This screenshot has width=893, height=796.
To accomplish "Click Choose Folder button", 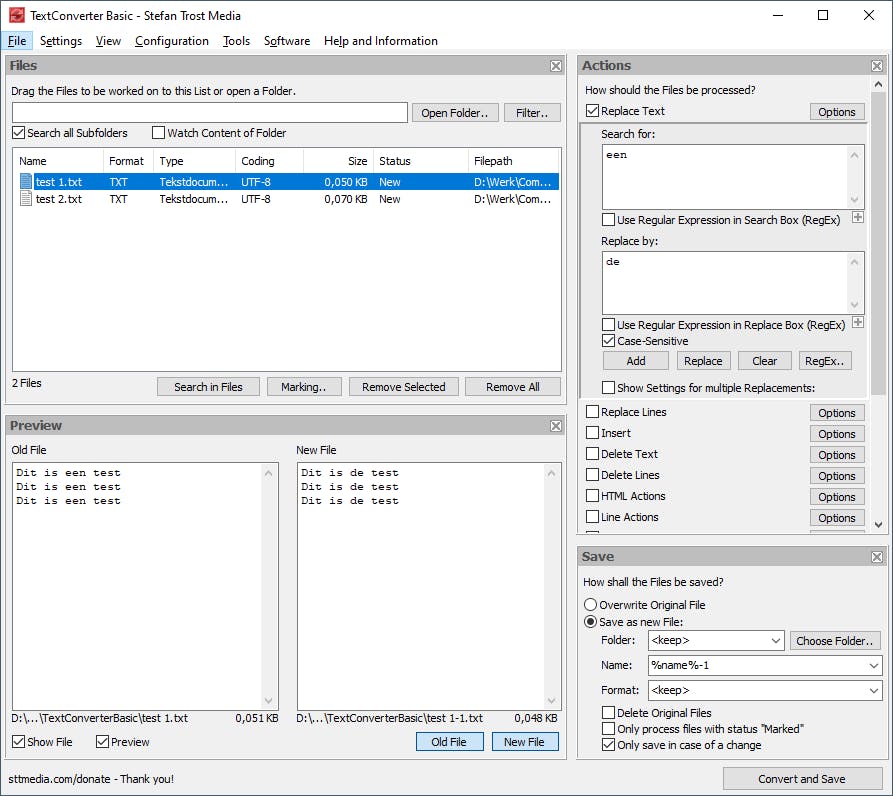I will point(834,641).
